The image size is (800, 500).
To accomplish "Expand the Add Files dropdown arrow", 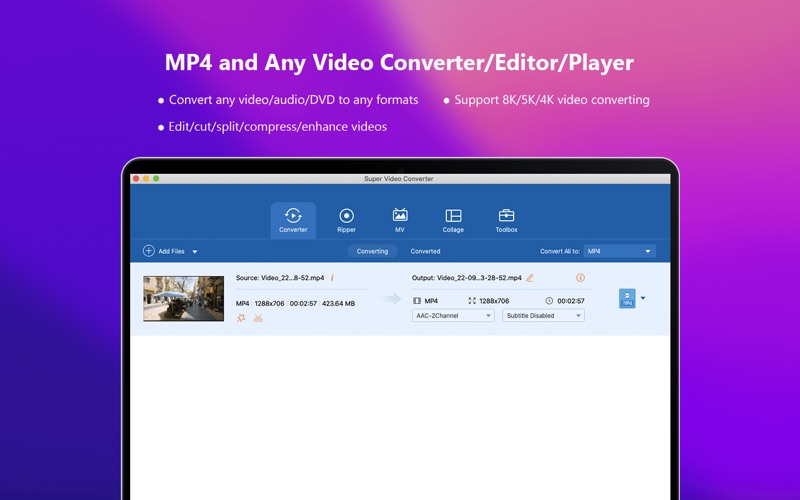I will click(x=194, y=252).
